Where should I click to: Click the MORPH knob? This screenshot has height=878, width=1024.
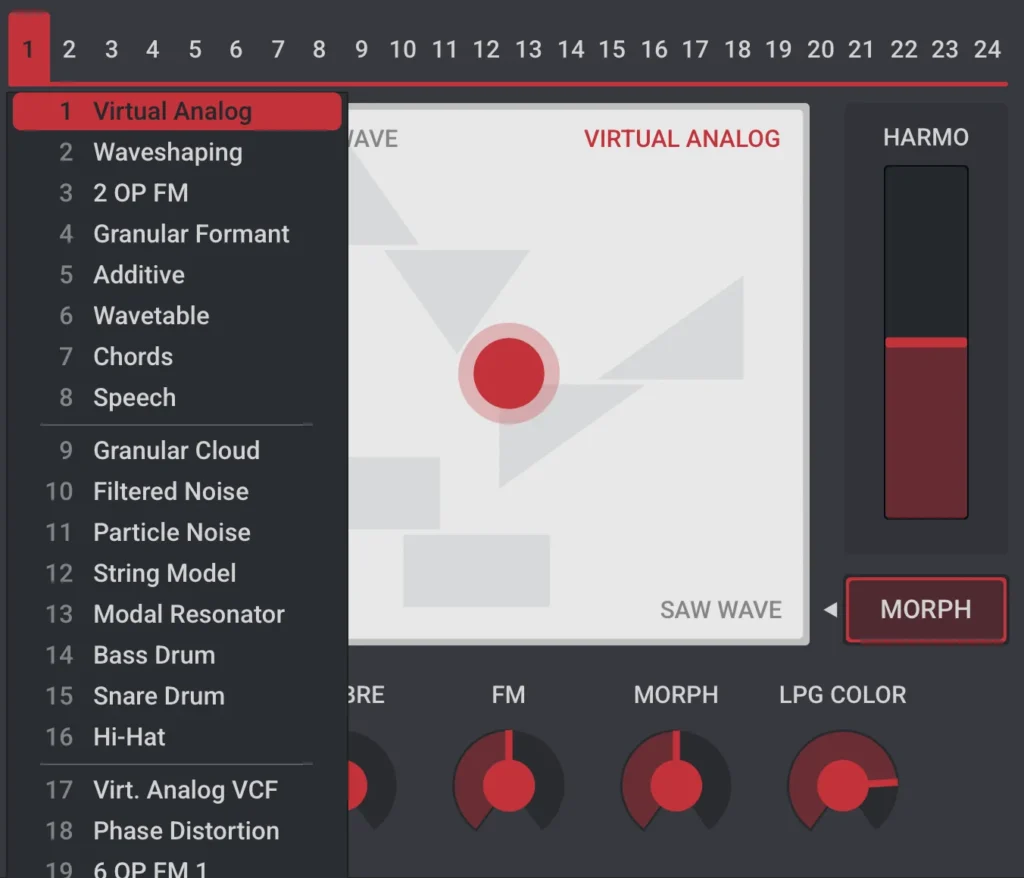[x=676, y=782]
